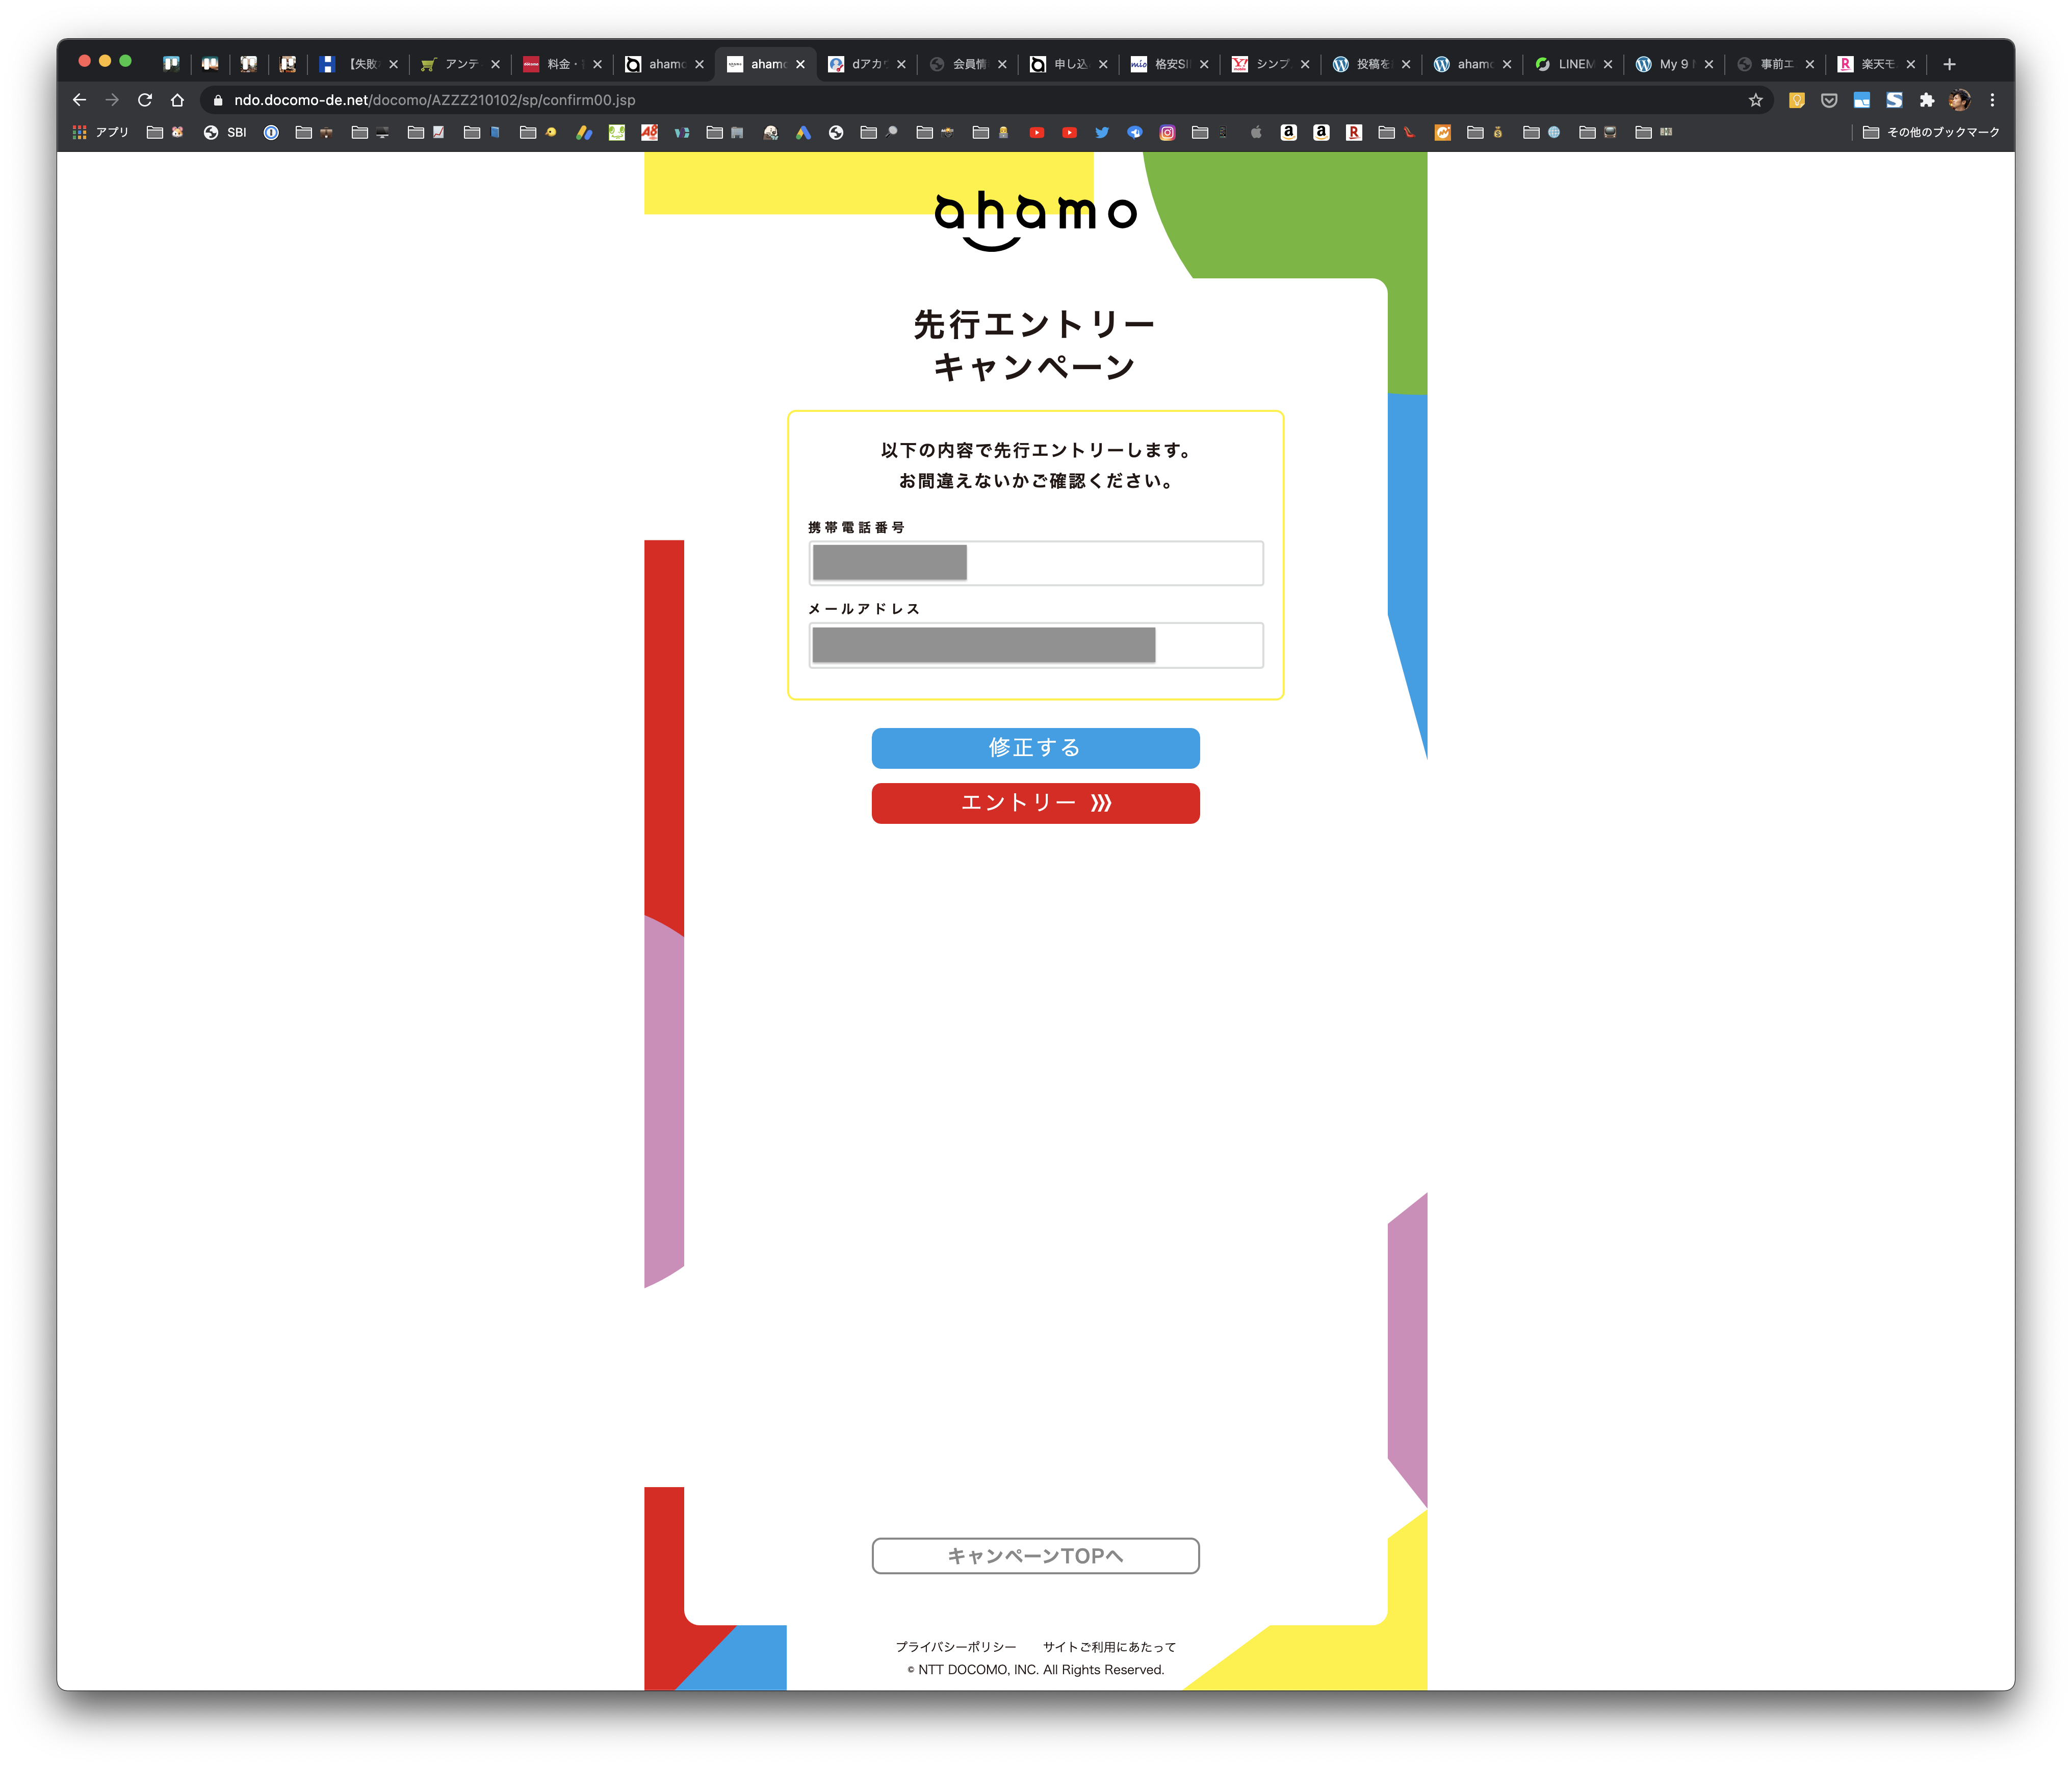Open a new tab with the plus button
The width and height of the screenshot is (2072, 1766).
click(1949, 64)
